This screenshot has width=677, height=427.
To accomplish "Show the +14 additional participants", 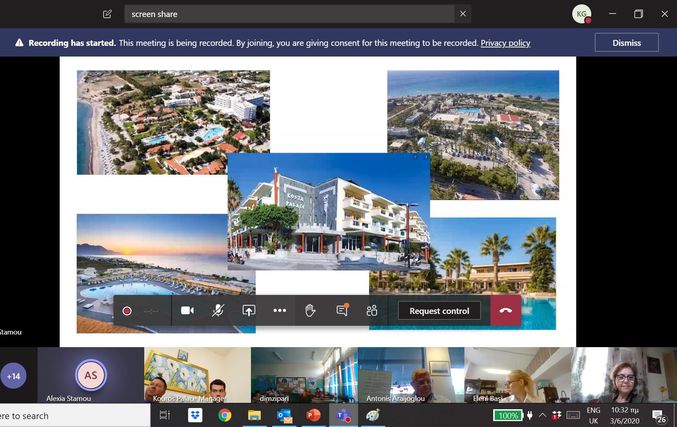I will point(13,376).
